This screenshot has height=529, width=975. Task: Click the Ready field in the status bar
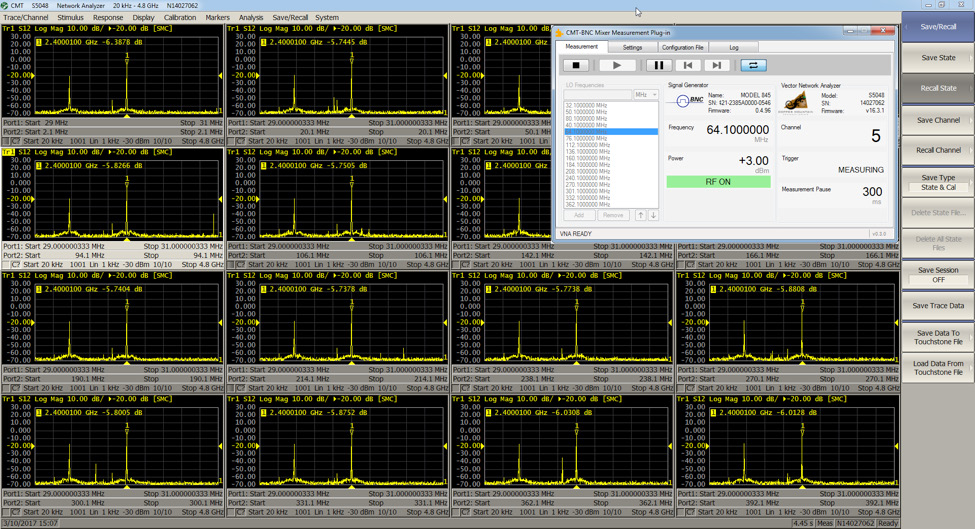(x=888, y=523)
